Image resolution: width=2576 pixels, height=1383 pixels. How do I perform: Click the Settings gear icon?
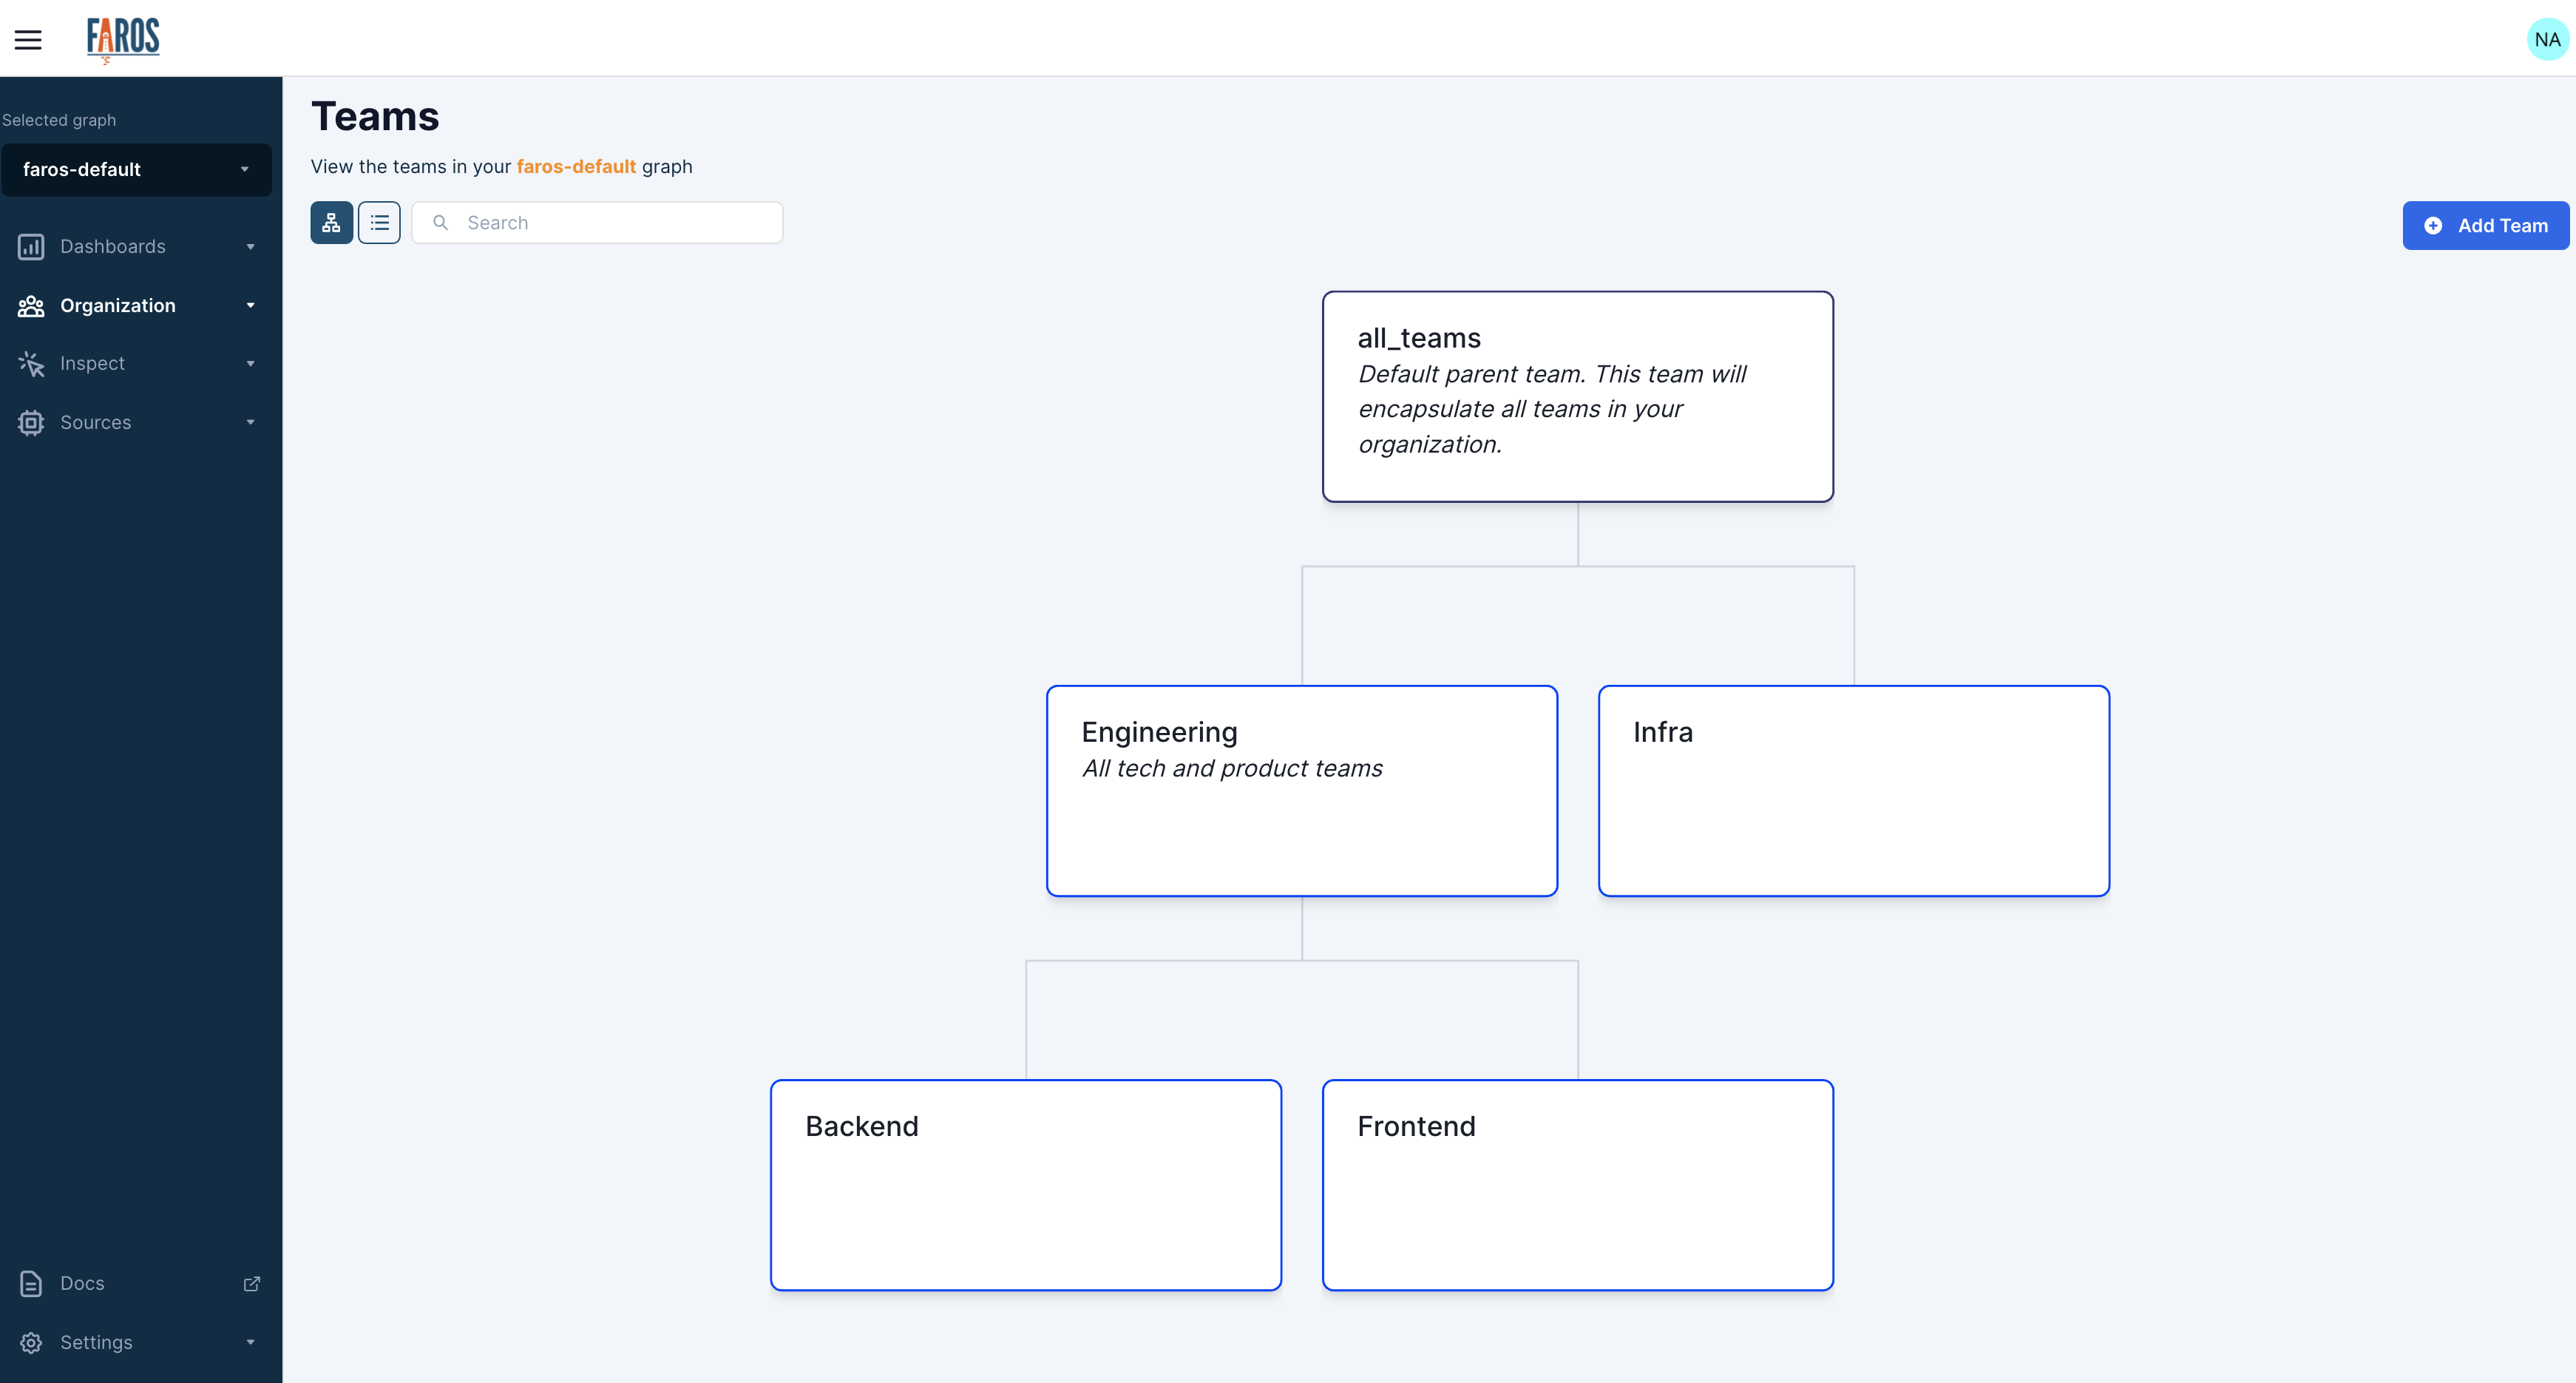click(x=31, y=1342)
